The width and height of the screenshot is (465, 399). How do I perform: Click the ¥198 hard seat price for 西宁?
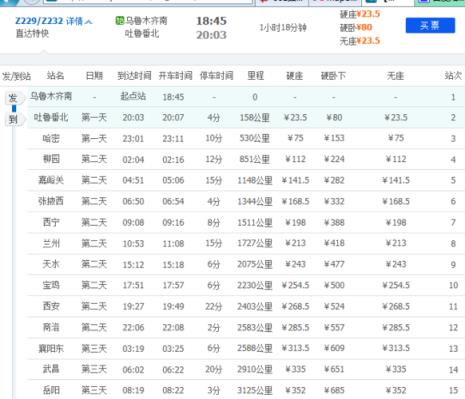[295, 222]
